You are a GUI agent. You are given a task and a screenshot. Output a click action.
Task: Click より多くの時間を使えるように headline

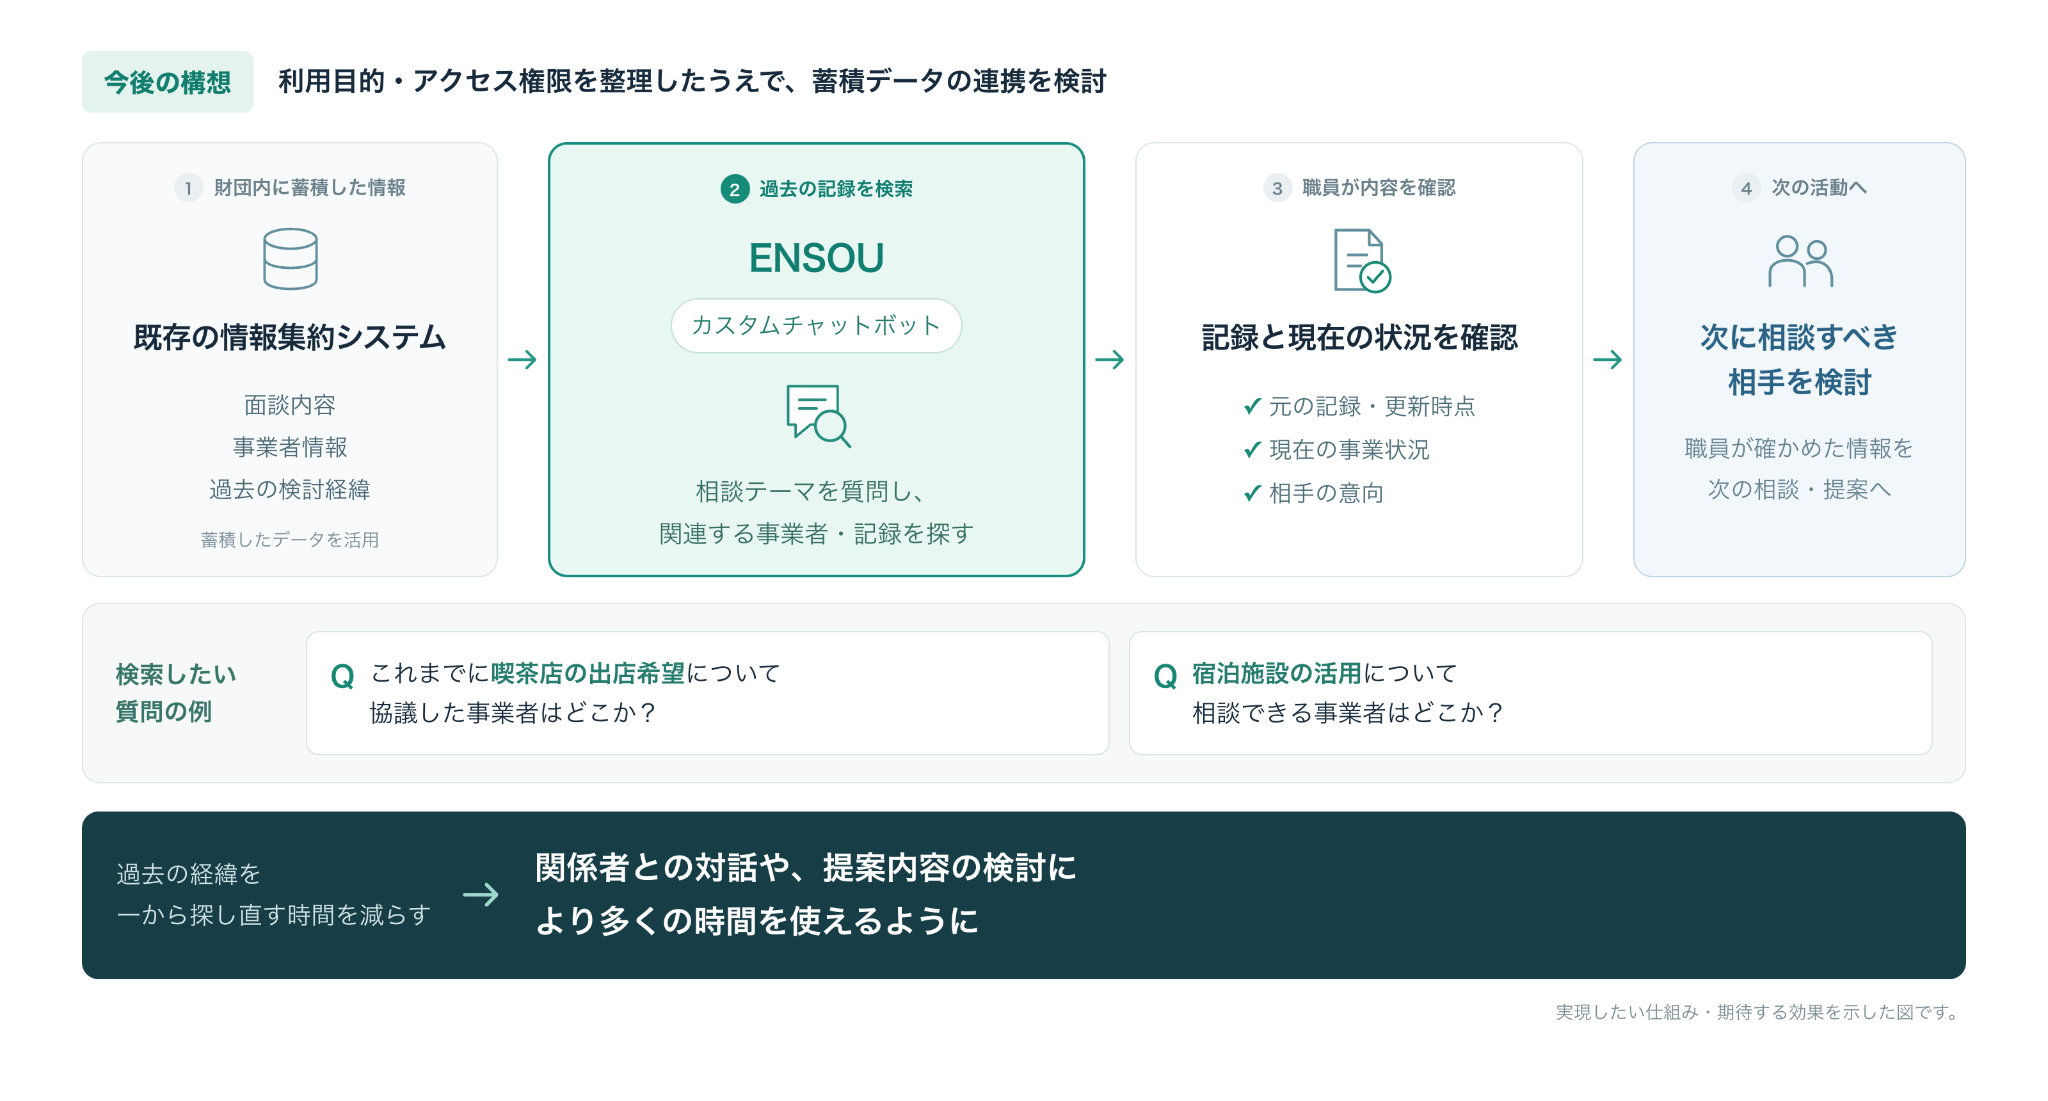pos(757,921)
